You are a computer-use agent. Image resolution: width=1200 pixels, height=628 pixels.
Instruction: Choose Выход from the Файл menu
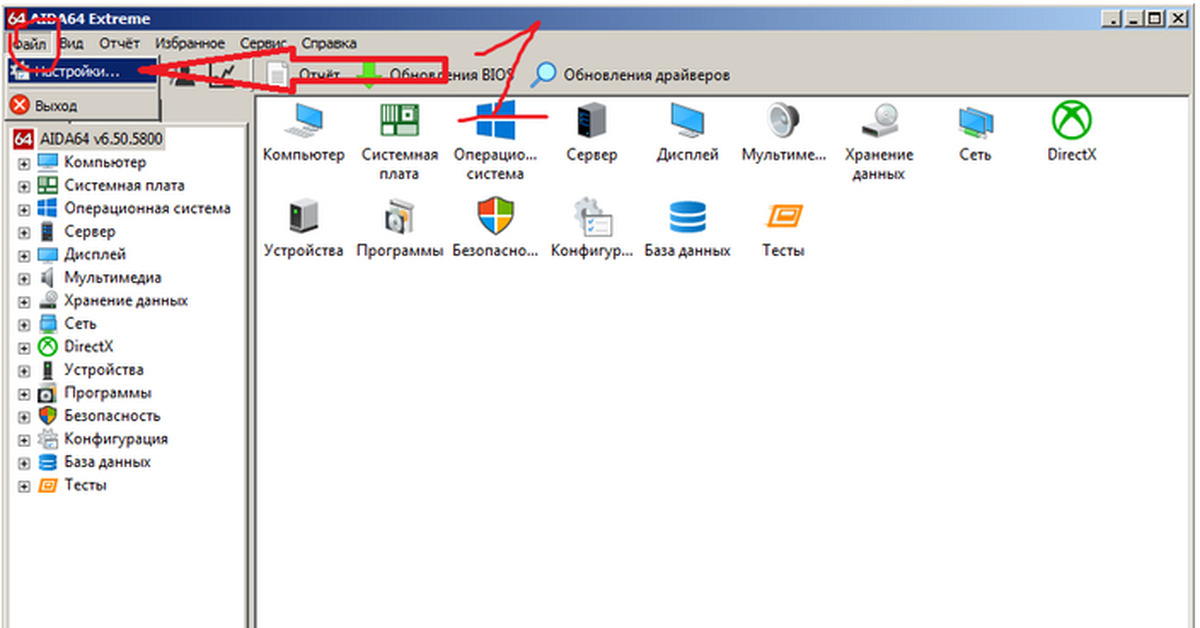[80, 105]
